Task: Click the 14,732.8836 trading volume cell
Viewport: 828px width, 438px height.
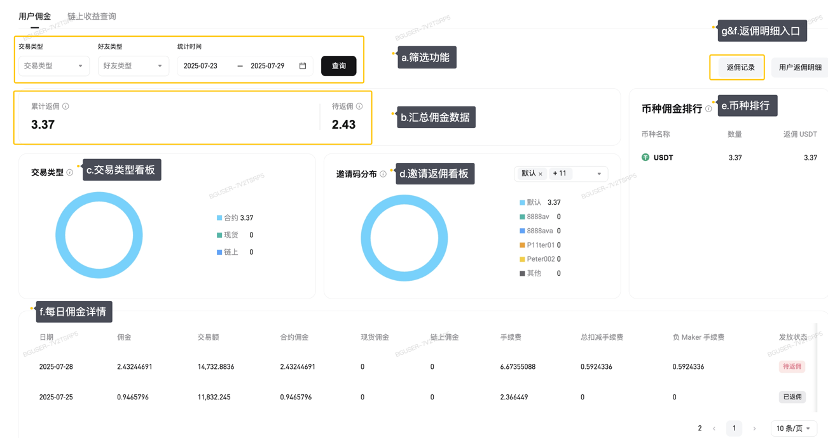Action: (216, 367)
